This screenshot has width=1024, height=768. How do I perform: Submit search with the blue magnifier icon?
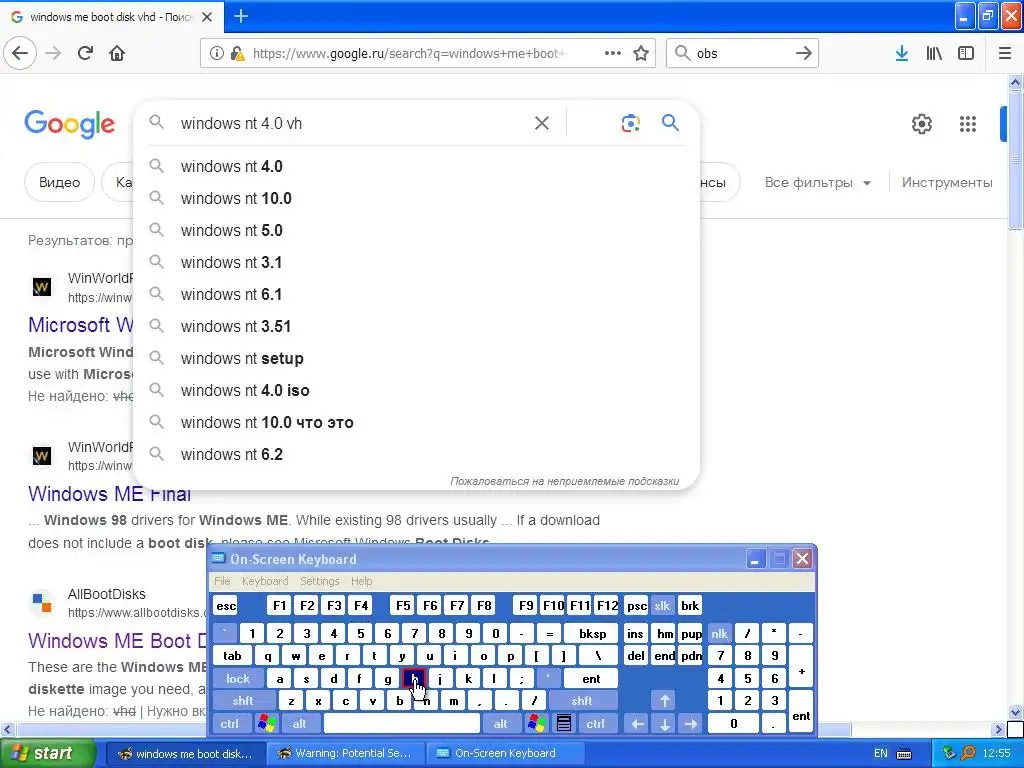(670, 123)
